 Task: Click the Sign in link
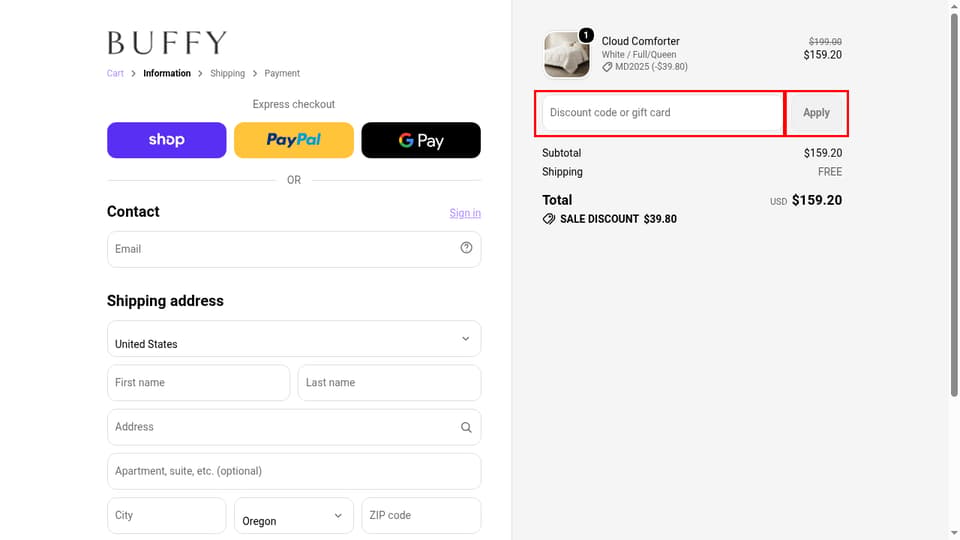tap(465, 213)
